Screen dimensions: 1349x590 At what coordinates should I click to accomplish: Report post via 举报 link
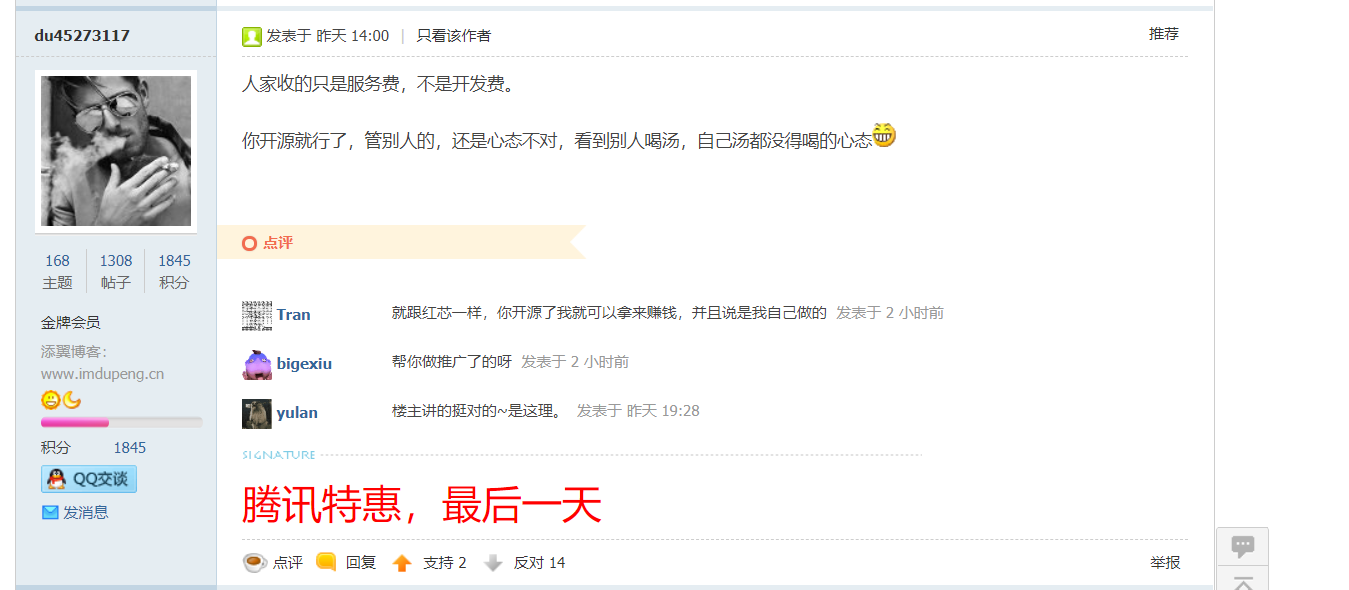[1165, 563]
